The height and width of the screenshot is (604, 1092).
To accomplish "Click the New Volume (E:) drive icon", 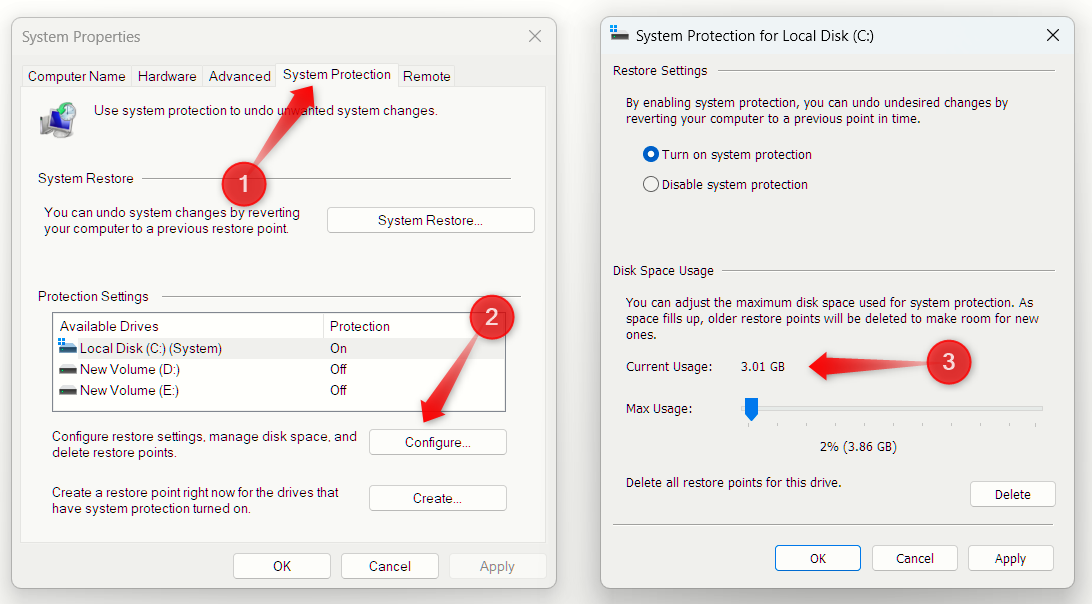I will click(x=68, y=390).
